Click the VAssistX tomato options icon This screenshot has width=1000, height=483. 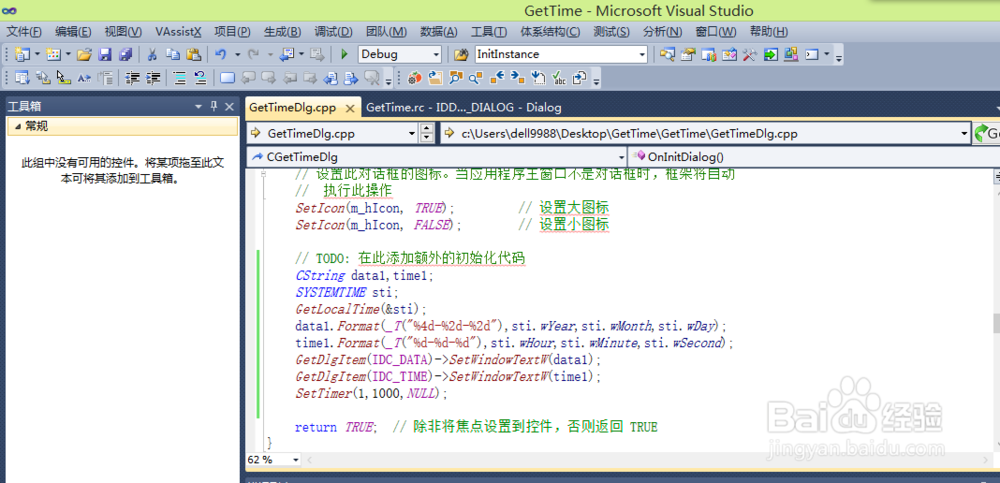point(415,78)
